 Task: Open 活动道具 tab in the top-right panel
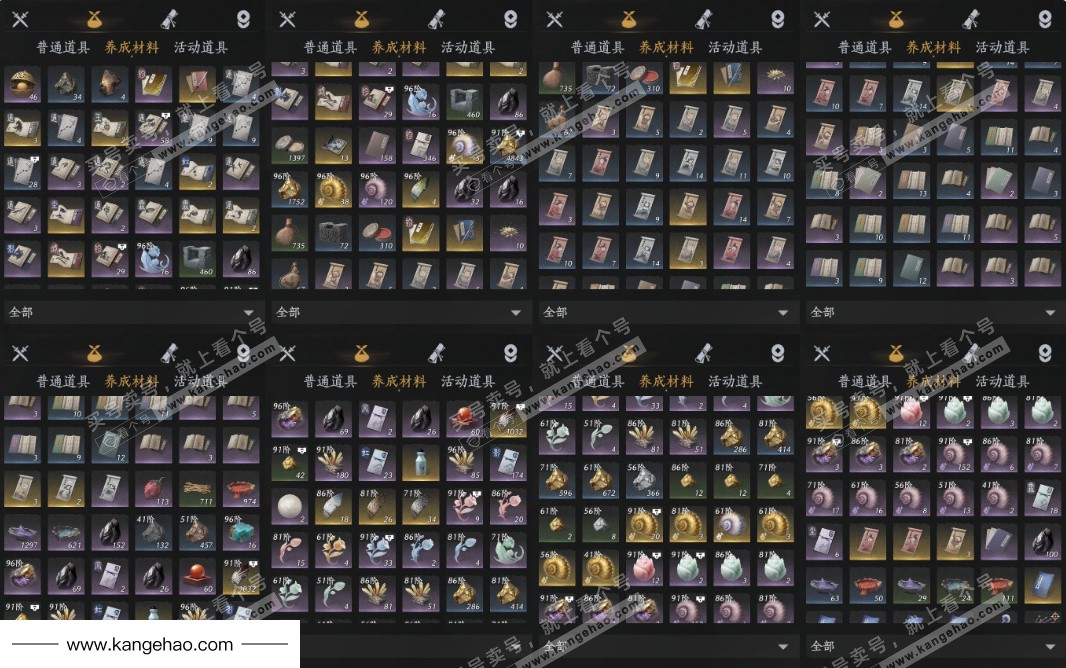(1002, 48)
